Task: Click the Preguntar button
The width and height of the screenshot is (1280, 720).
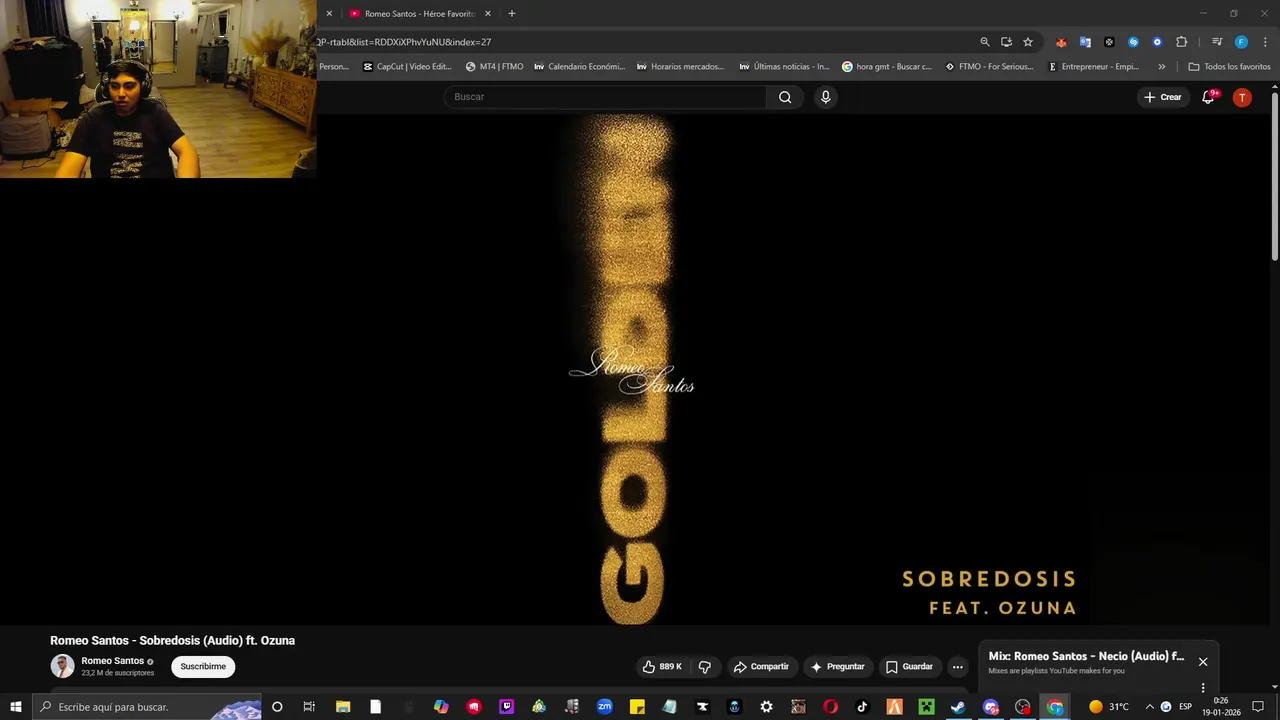Action: pos(838,666)
